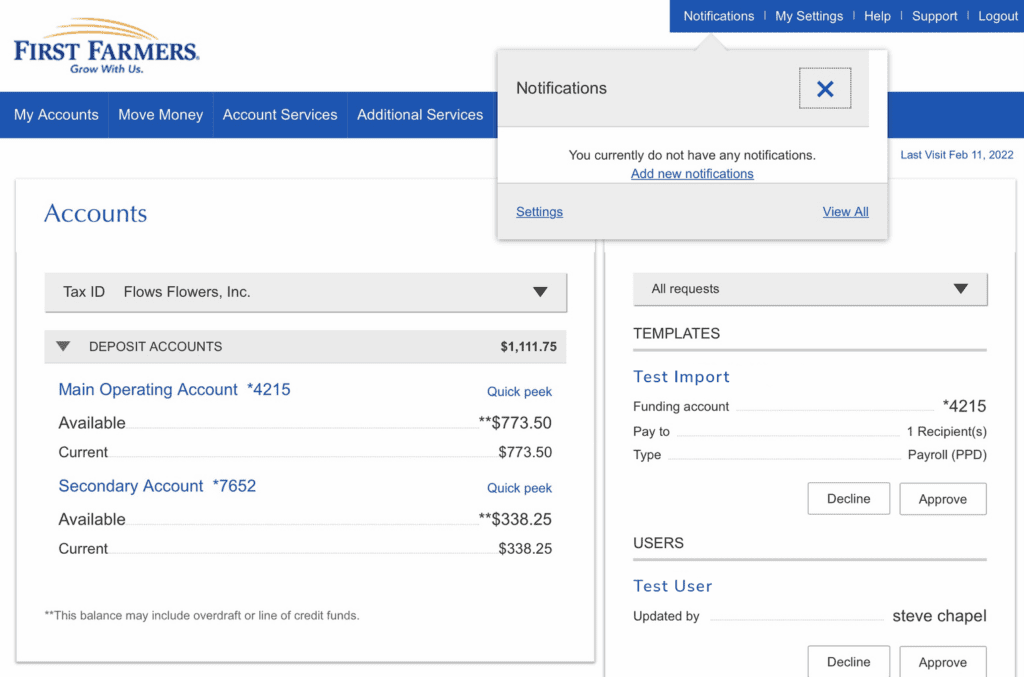Image resolution: width=1024 pixels, height=677 pixels.
Task: Click Last Visit Feb 11, 2022 text
Action: coord(957,155)
